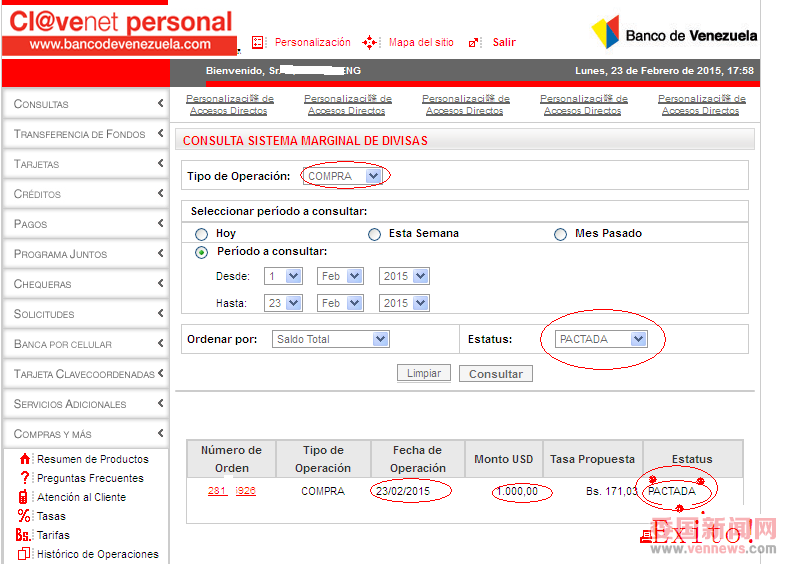Open the Histórico de Operaciones link
This screenshot has height=564, width=785.
click(x=98, y=554)
